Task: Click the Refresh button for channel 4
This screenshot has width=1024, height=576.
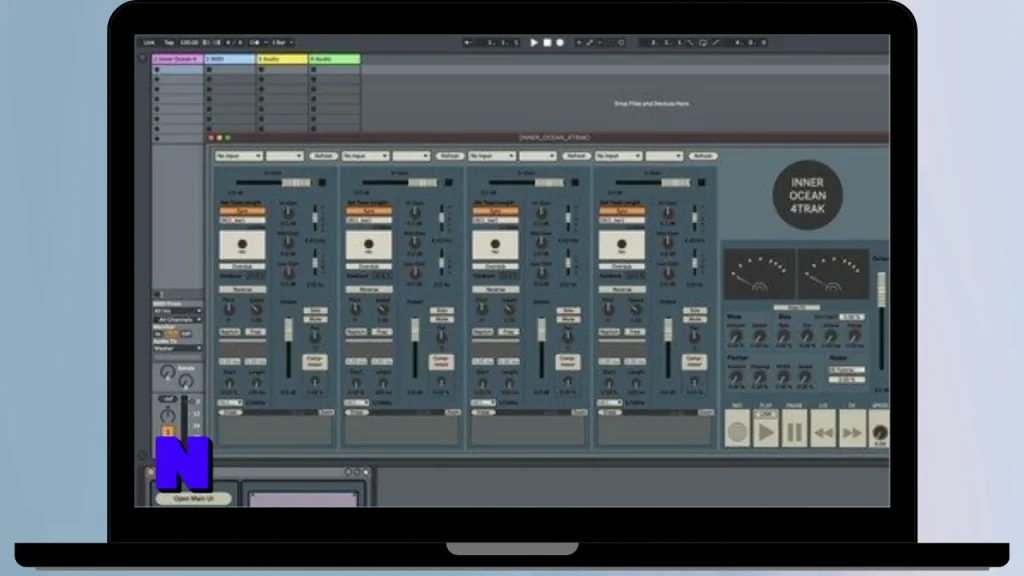Action: tap(703, 156)
